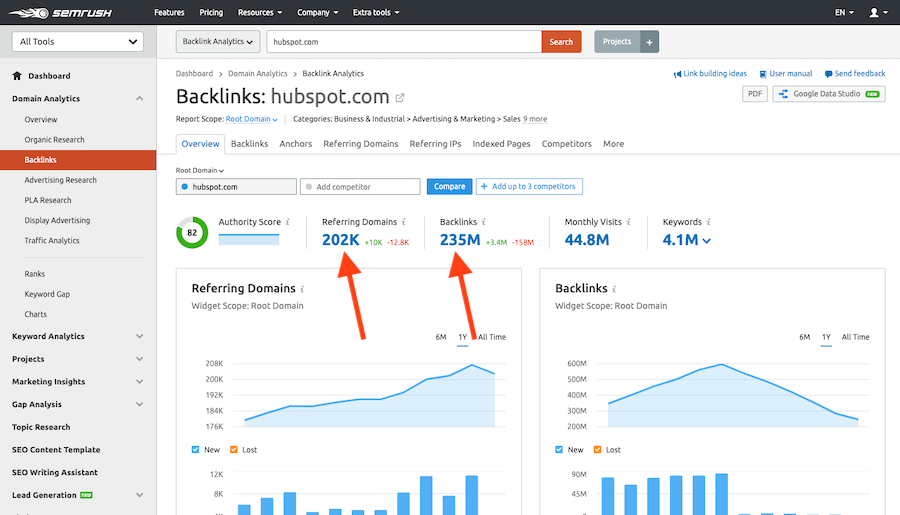
Task: Open Google Data Studio button
Action: pos(829,94)
